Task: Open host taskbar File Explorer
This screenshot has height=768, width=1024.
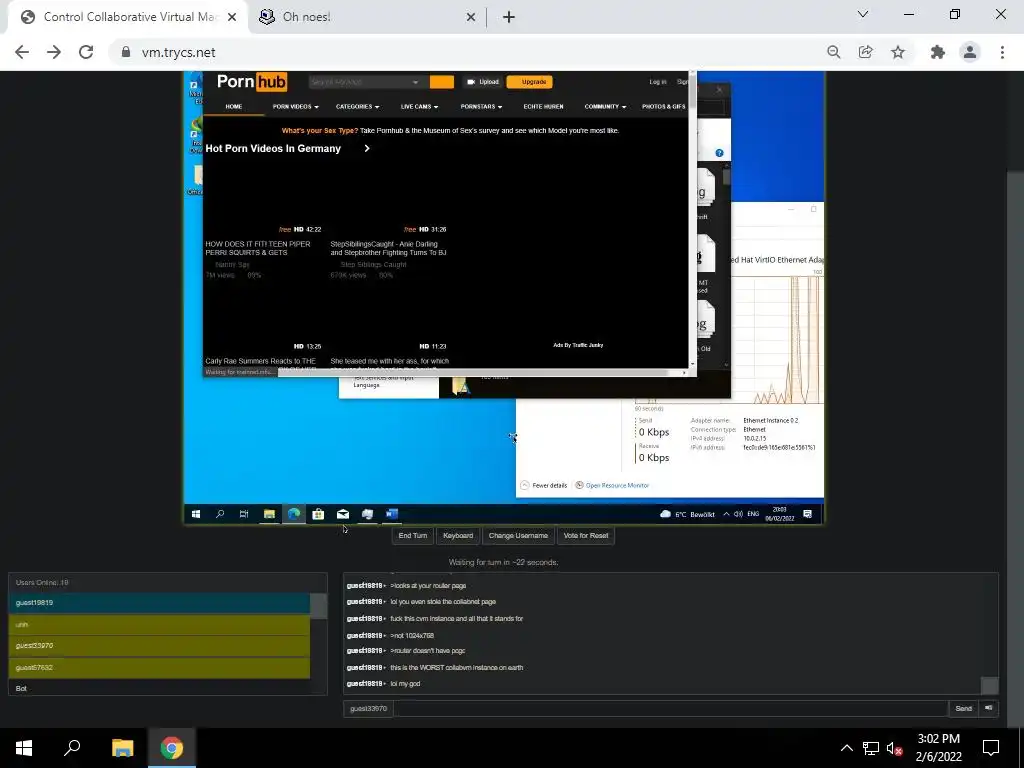Action: [122, 748]
